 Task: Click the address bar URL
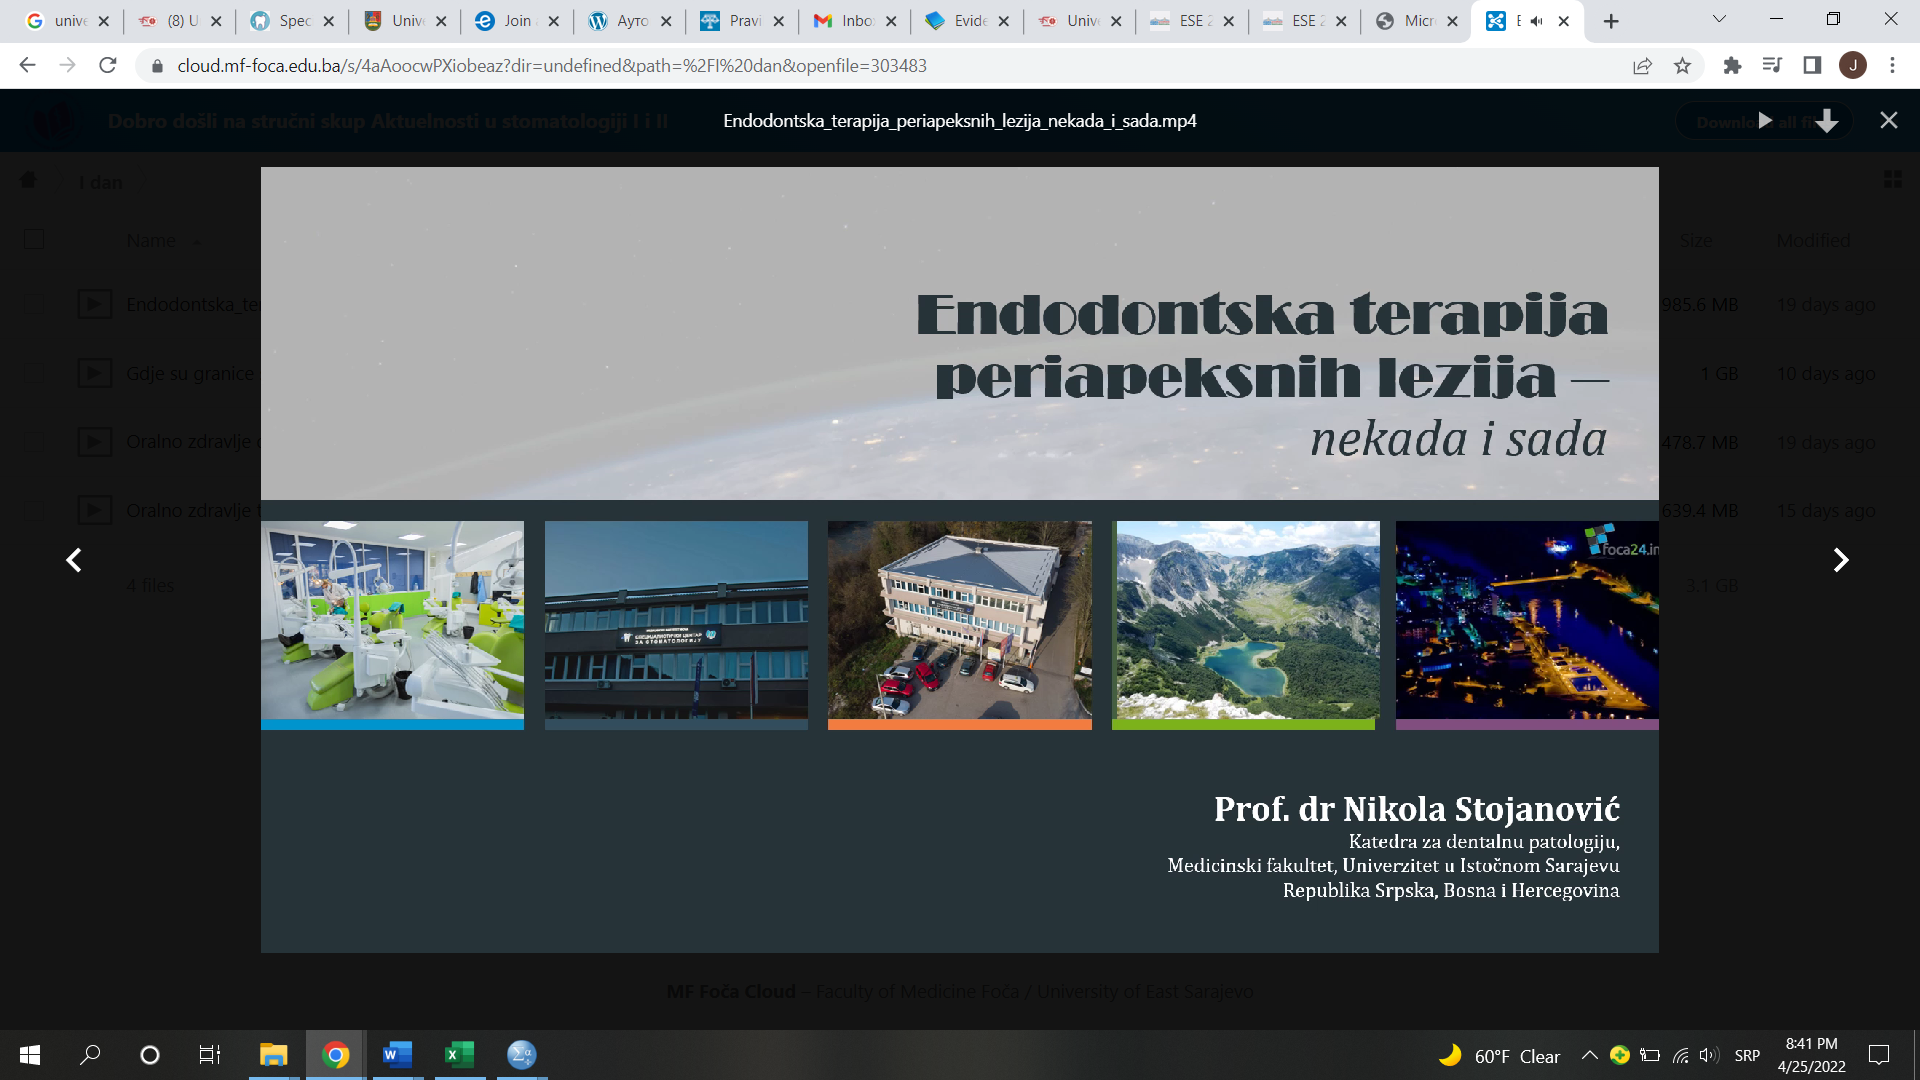tap(552, 65)
